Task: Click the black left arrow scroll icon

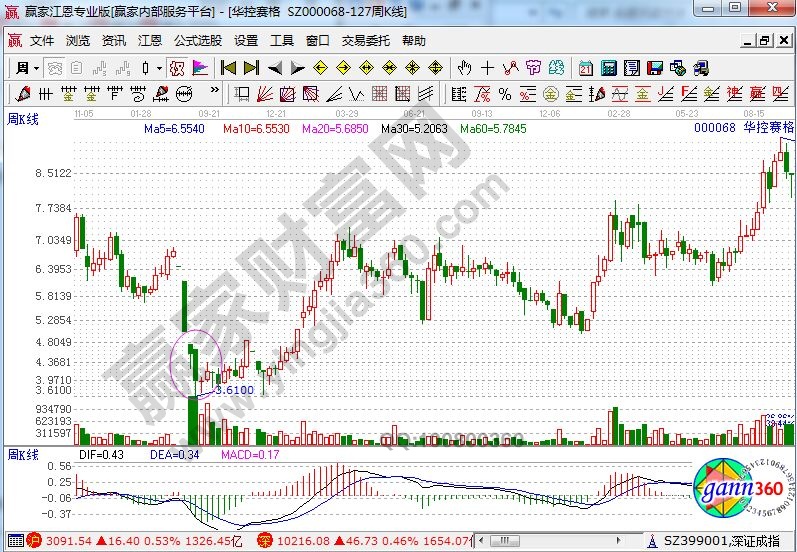Action: coord(275,68)
